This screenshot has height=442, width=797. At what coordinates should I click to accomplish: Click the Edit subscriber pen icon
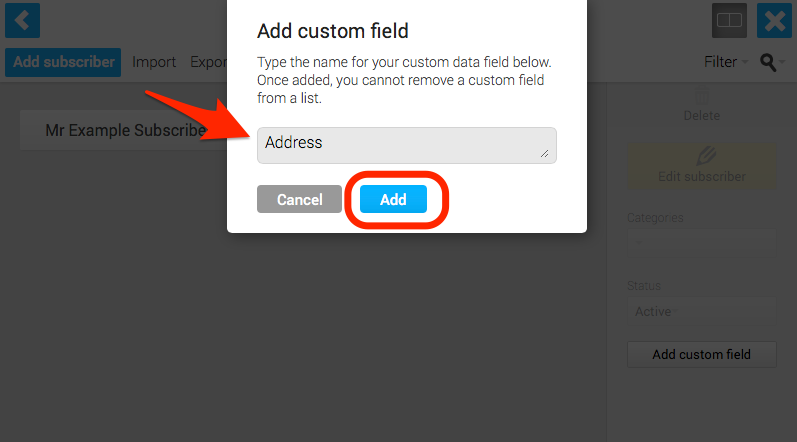point(706,155)
